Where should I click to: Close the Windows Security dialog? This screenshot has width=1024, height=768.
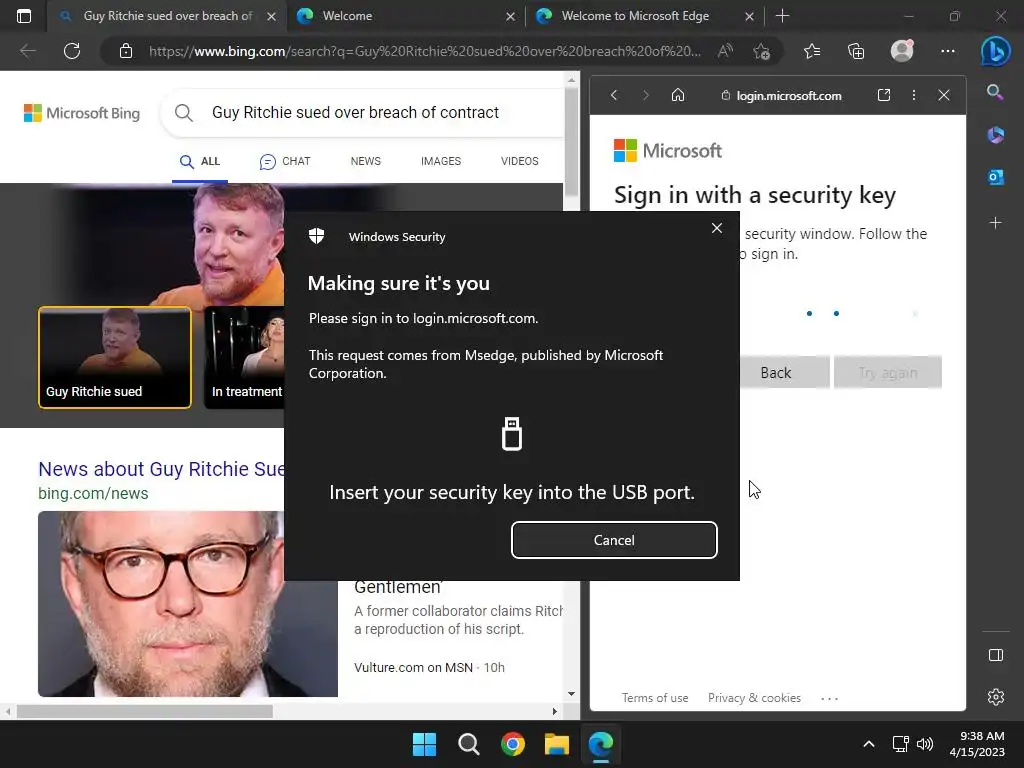pos(716,228)
